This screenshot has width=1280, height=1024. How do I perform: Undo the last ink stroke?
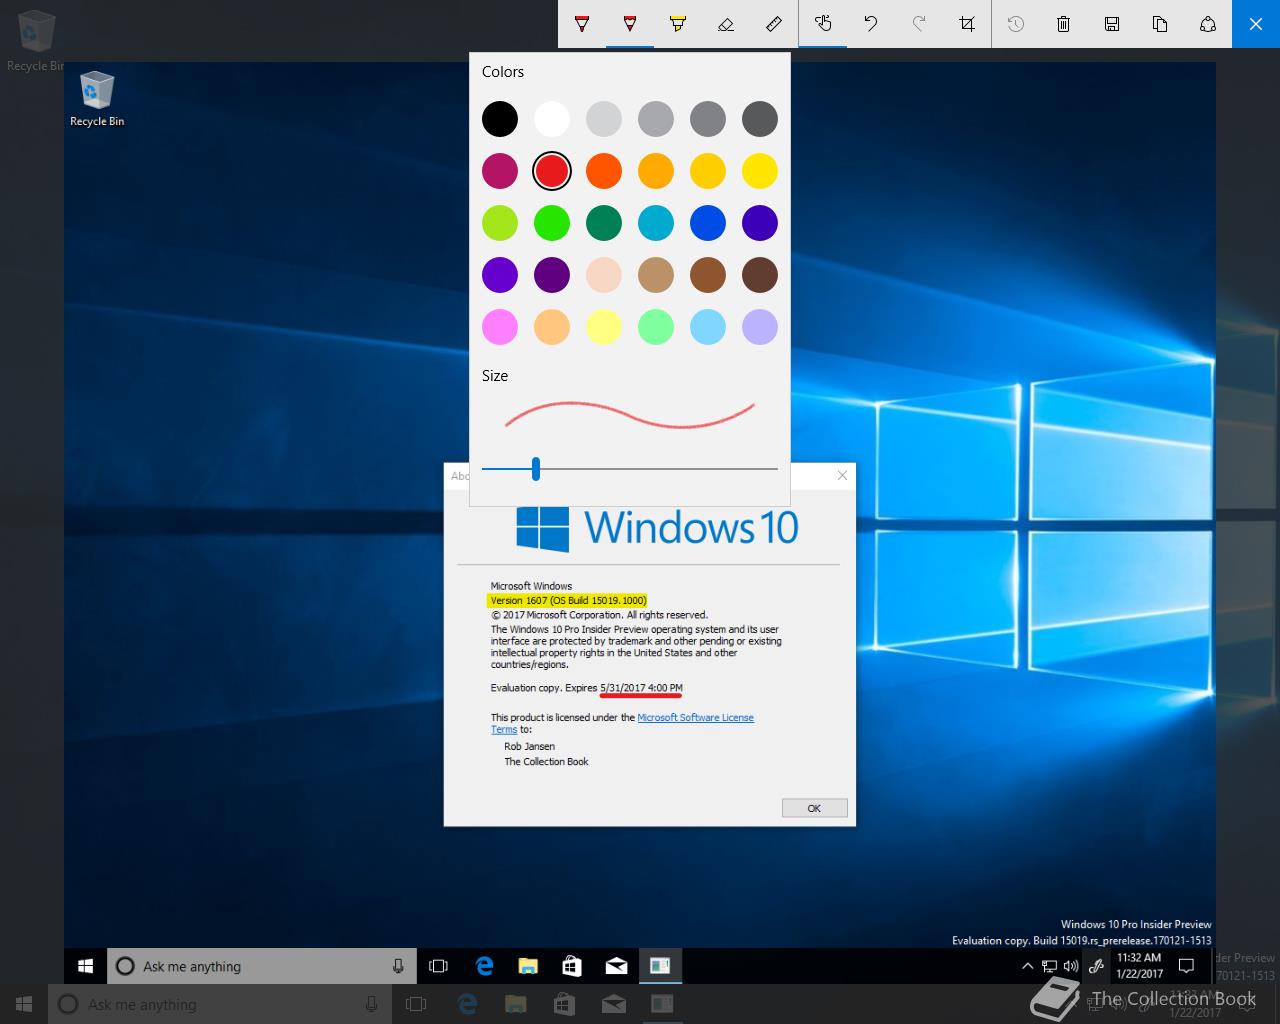coord(871,24)
